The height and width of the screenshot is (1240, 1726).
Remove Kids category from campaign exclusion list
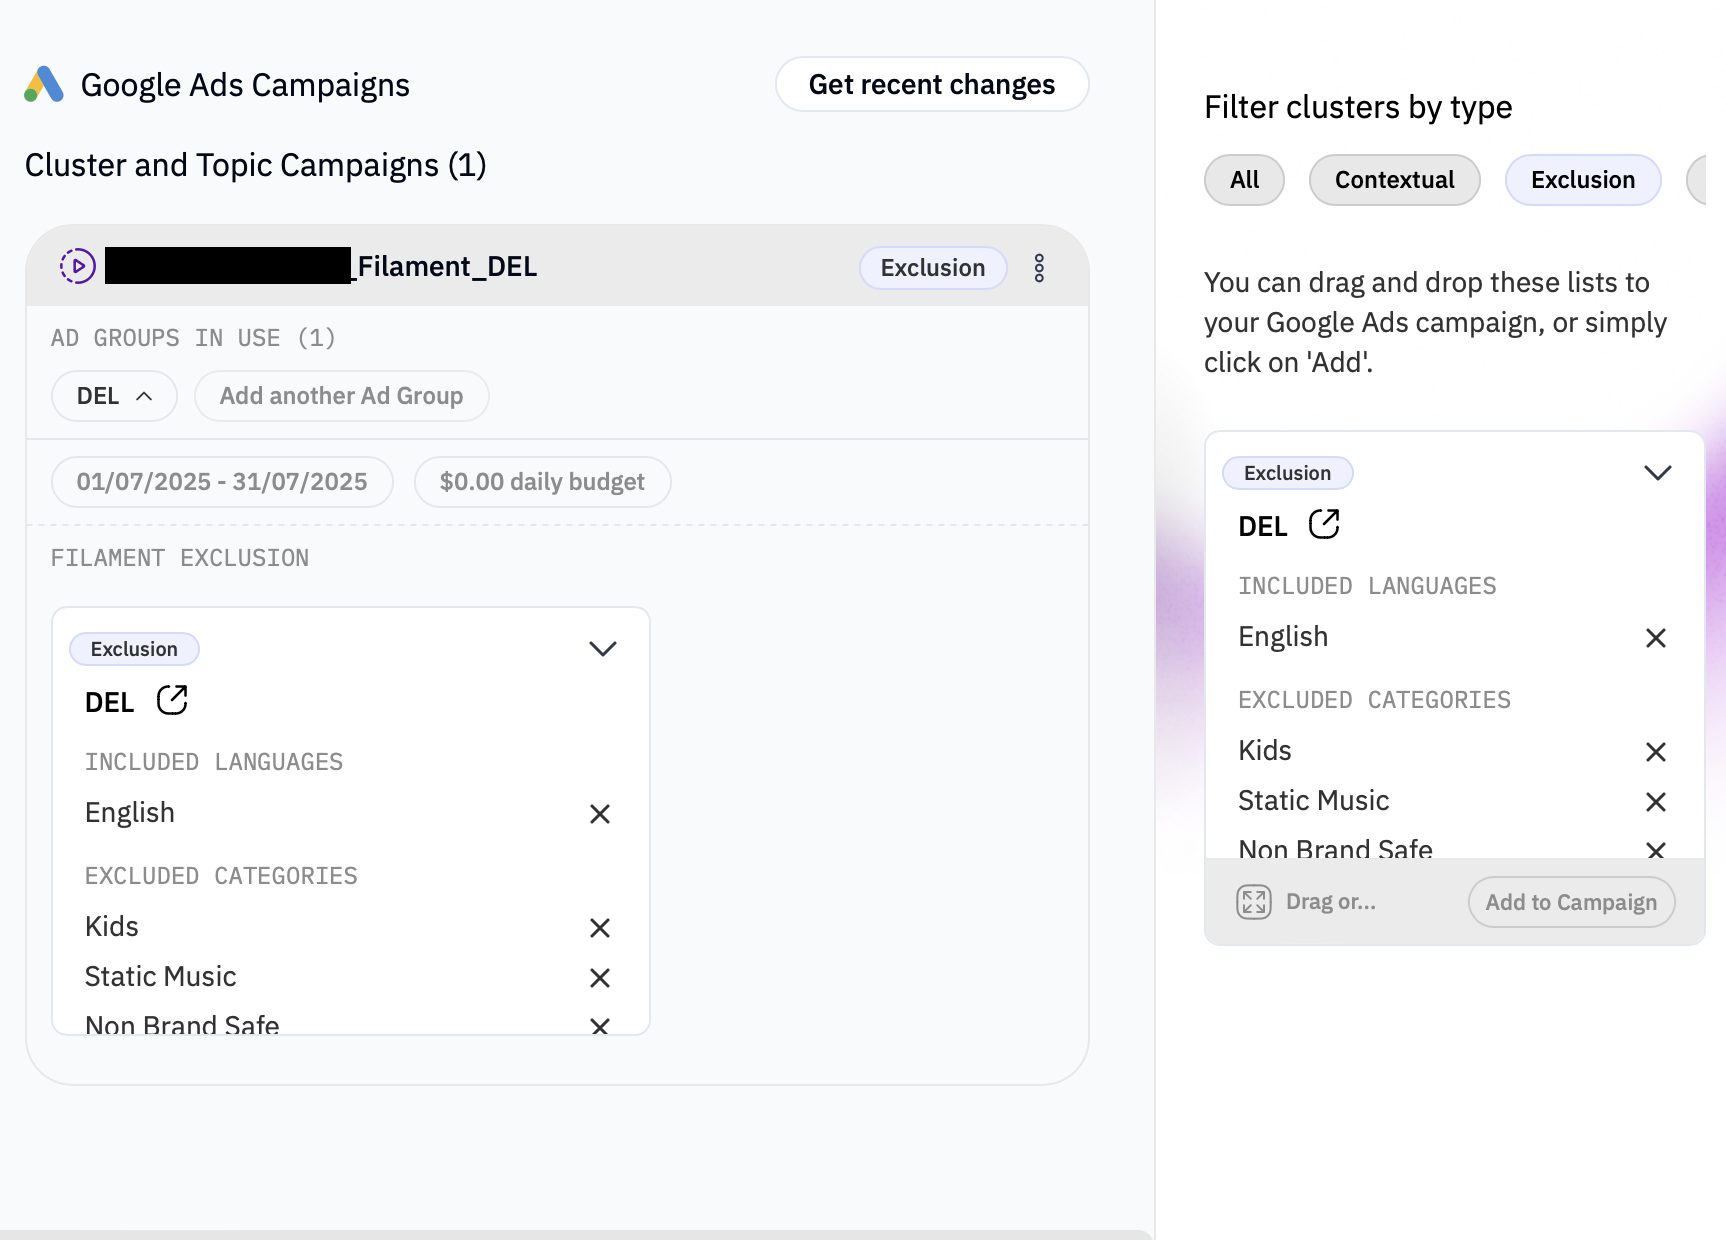600,928
